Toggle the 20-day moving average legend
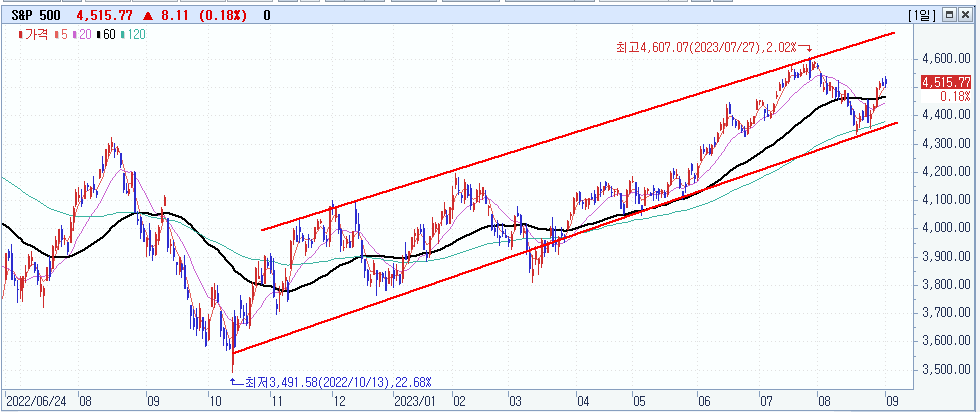Viewport: 980px width, 412px height. (83, 35)
